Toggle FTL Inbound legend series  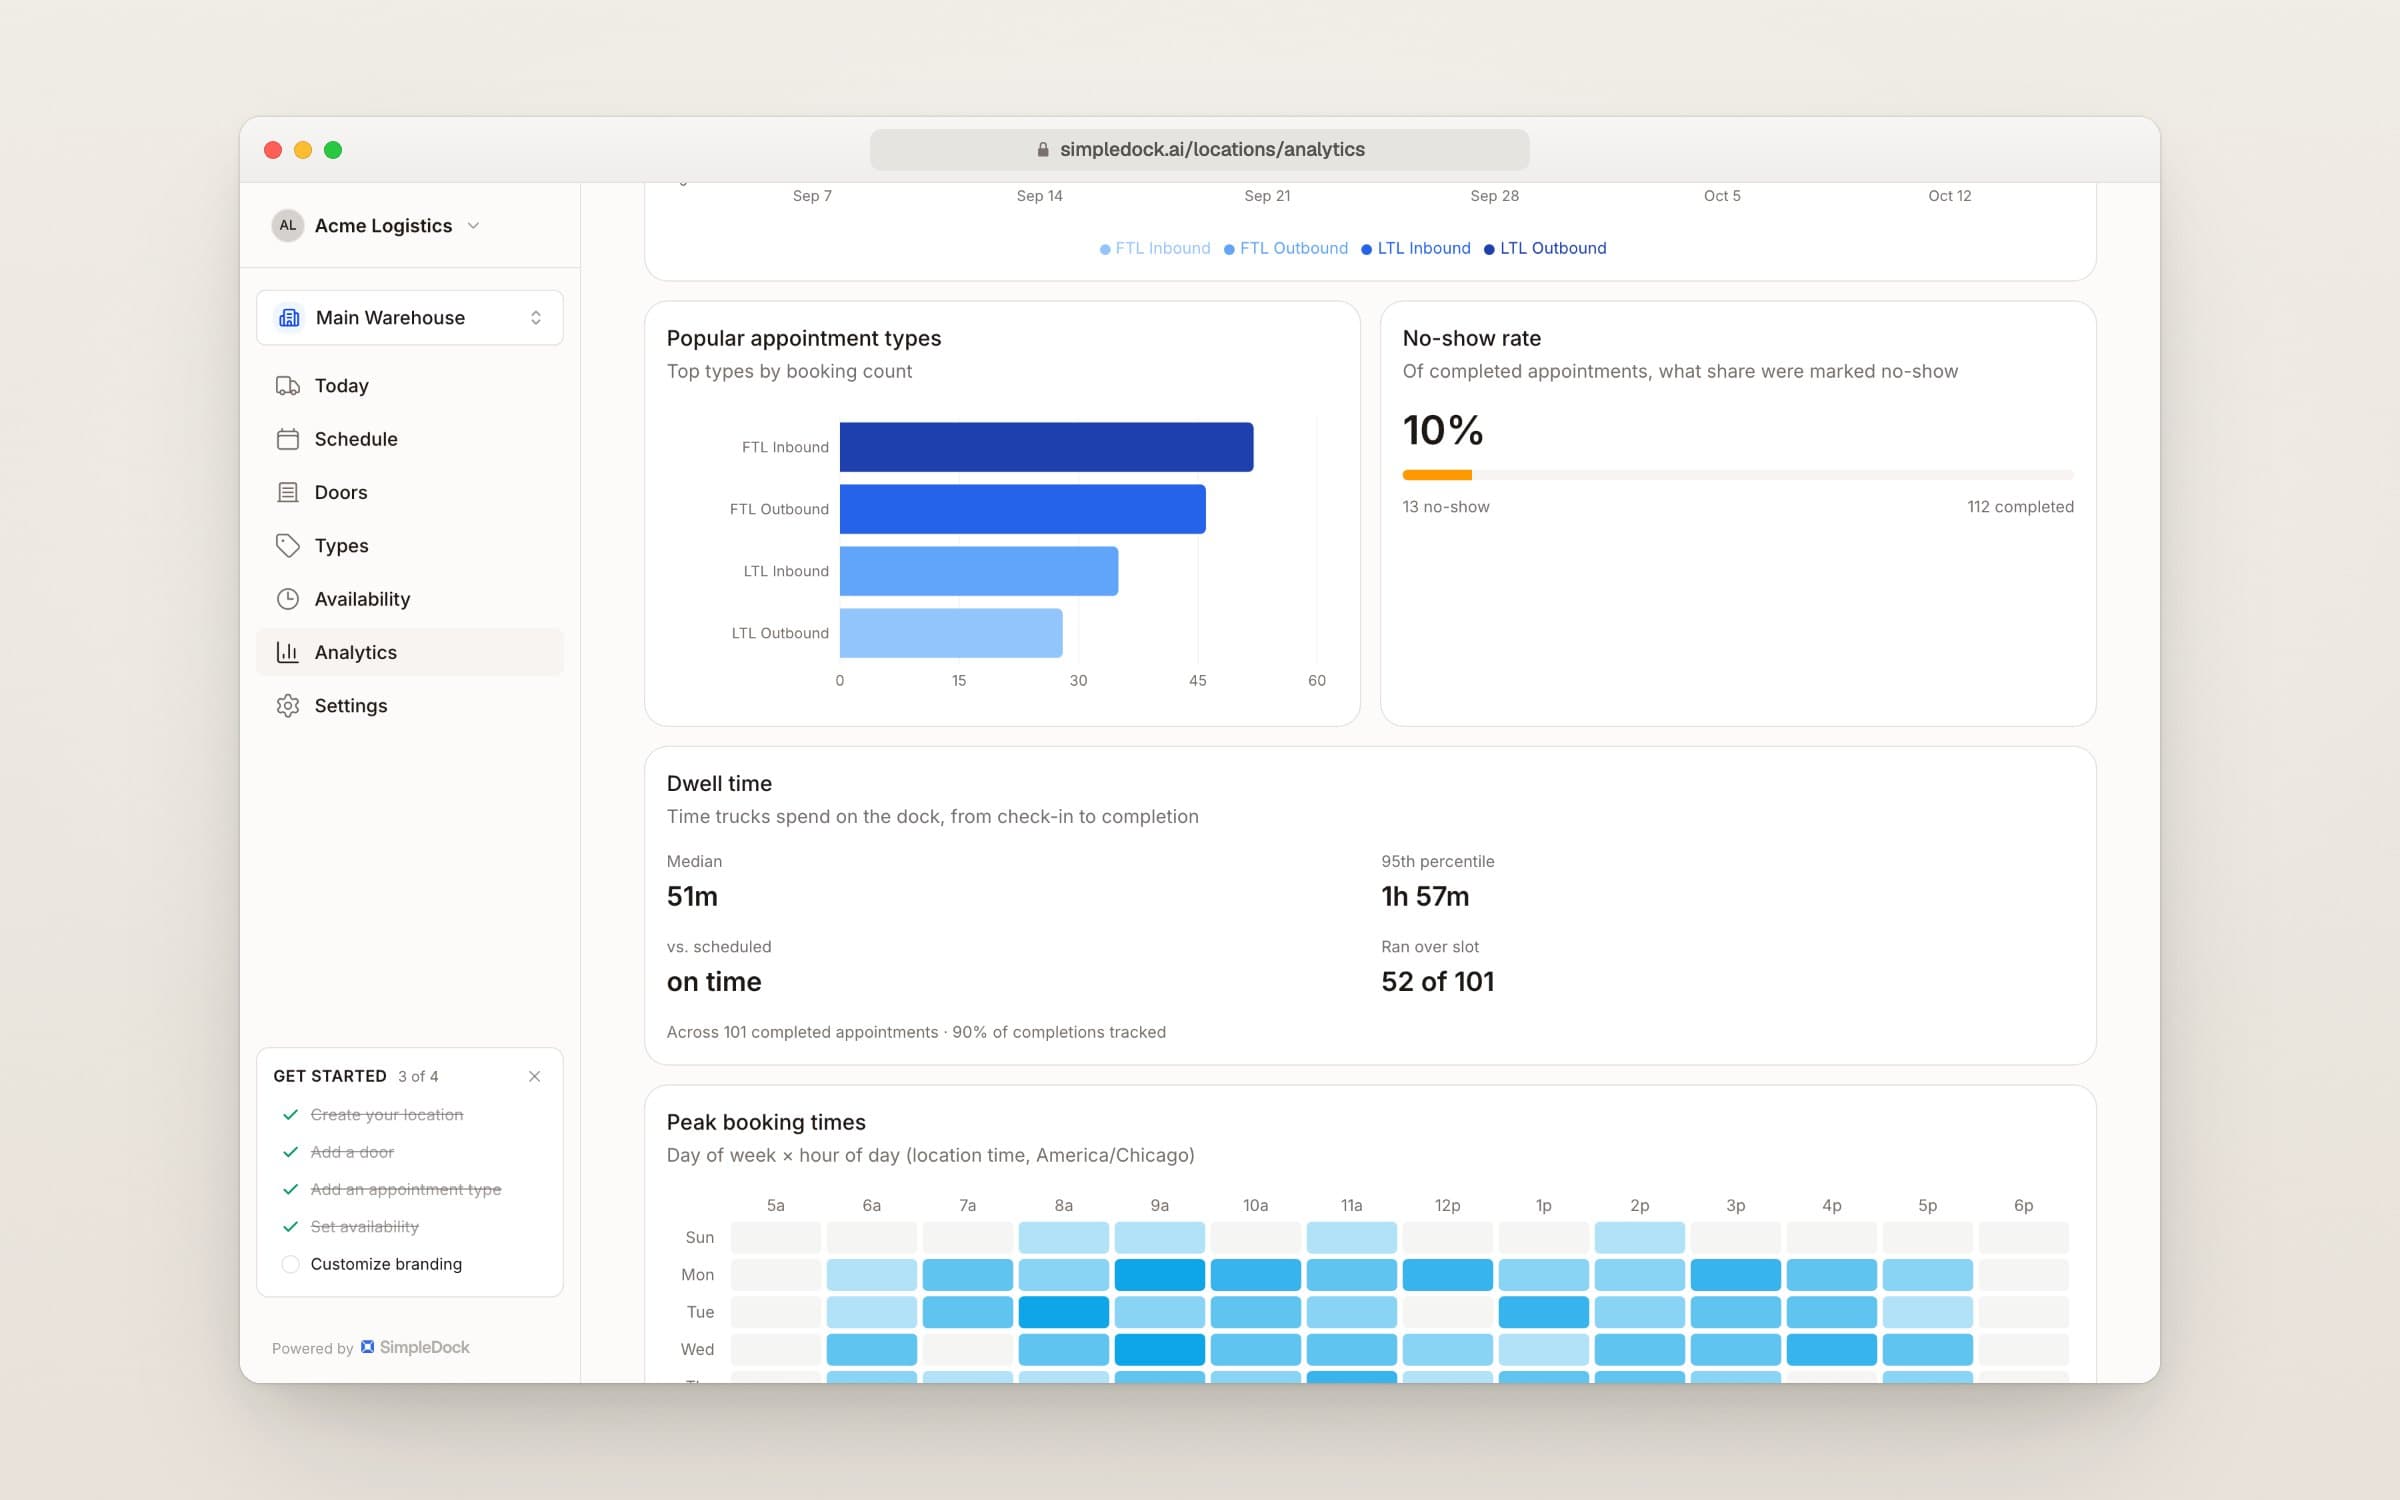pos(1155,248)
